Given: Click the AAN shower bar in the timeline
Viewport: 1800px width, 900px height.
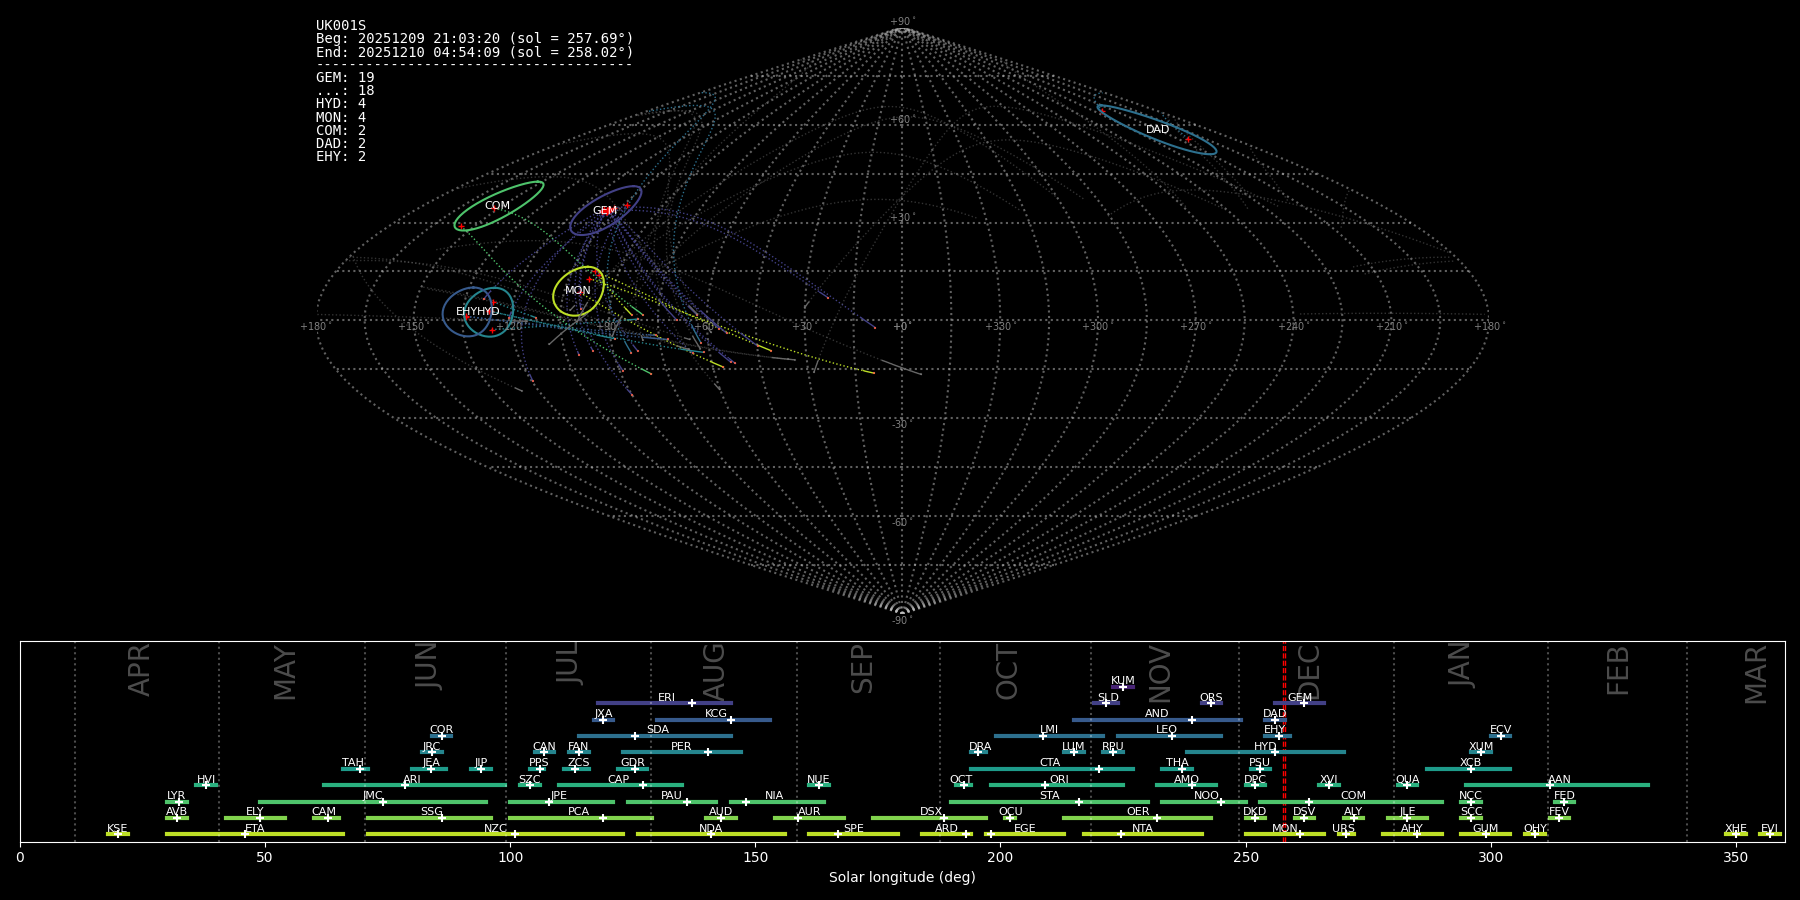Looking at the screenshot, I should point(1557,785).
